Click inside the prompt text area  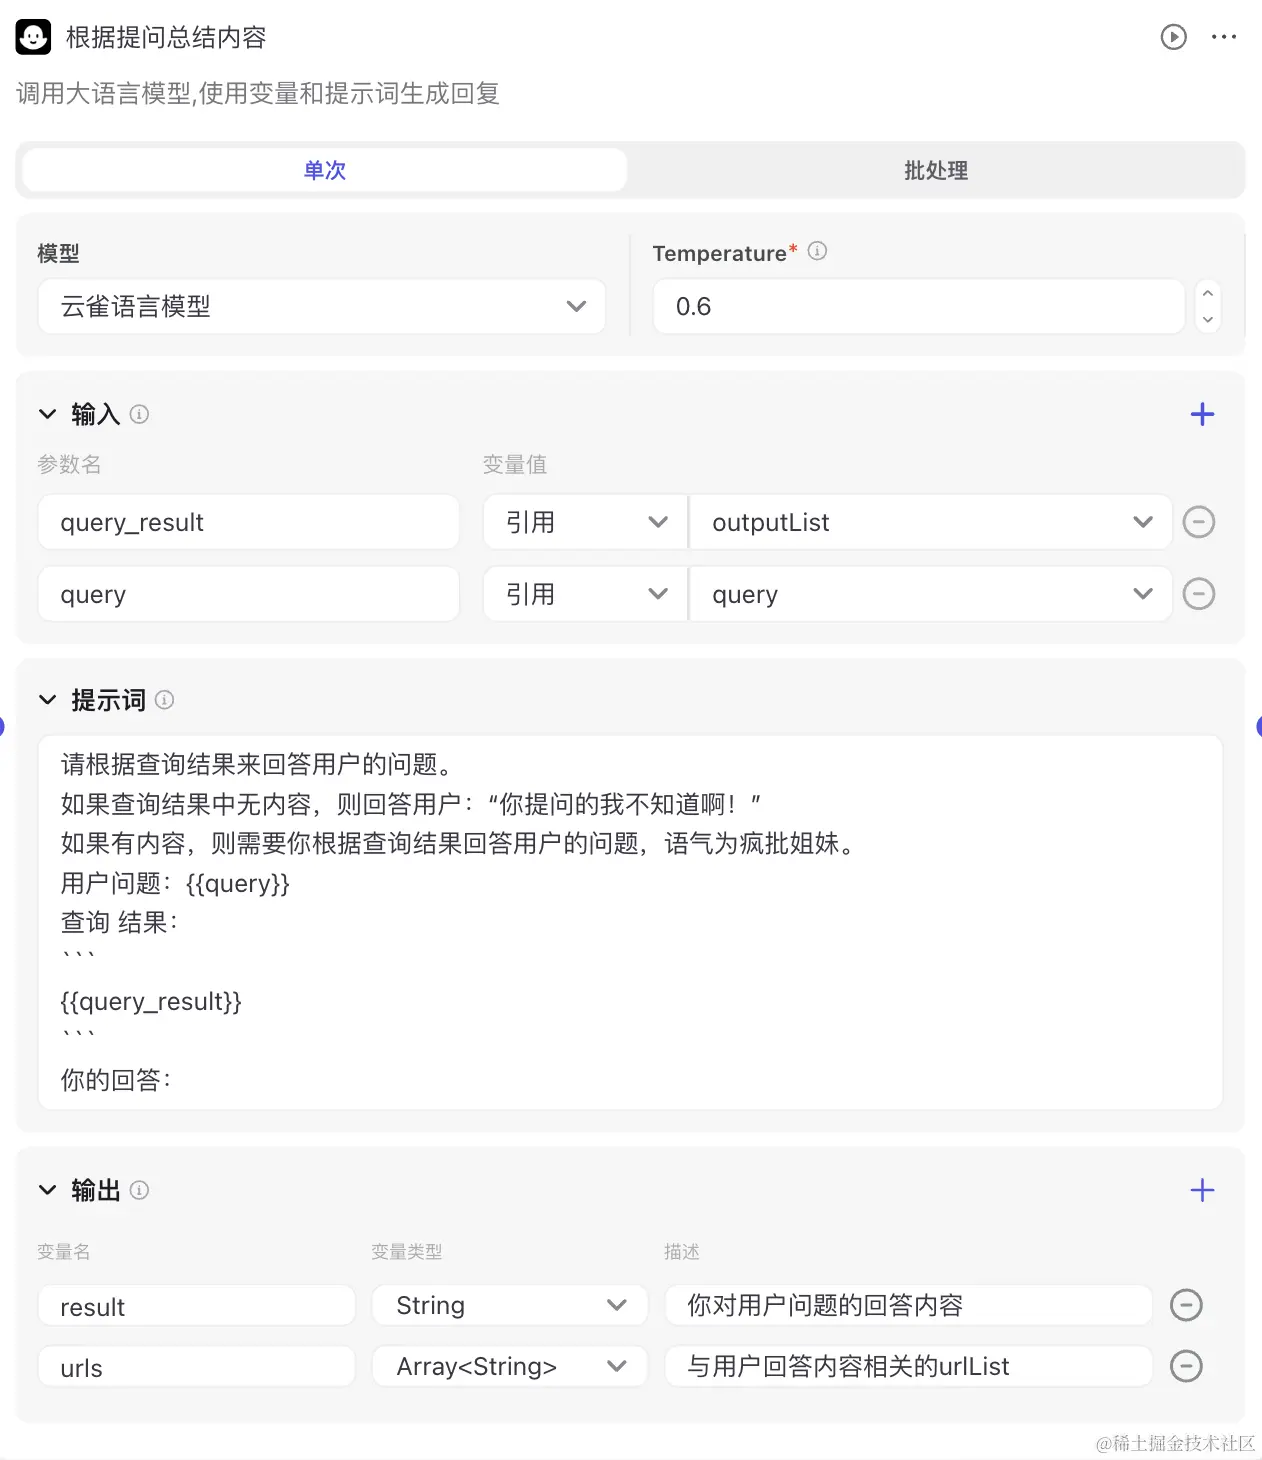point(630,922)
